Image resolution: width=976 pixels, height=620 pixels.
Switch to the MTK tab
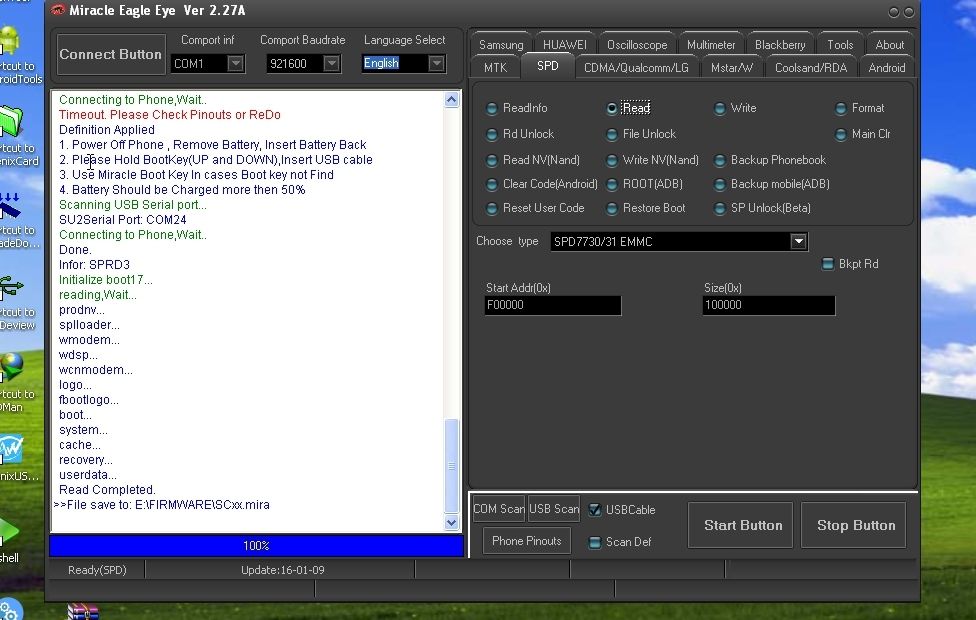[x=494, y=67]
